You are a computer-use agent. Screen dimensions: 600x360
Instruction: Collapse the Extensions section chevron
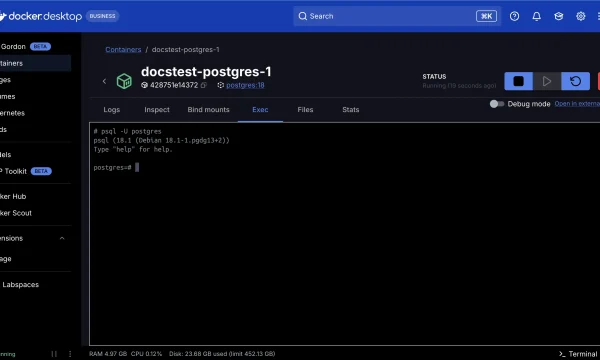[x=62, y=238]
